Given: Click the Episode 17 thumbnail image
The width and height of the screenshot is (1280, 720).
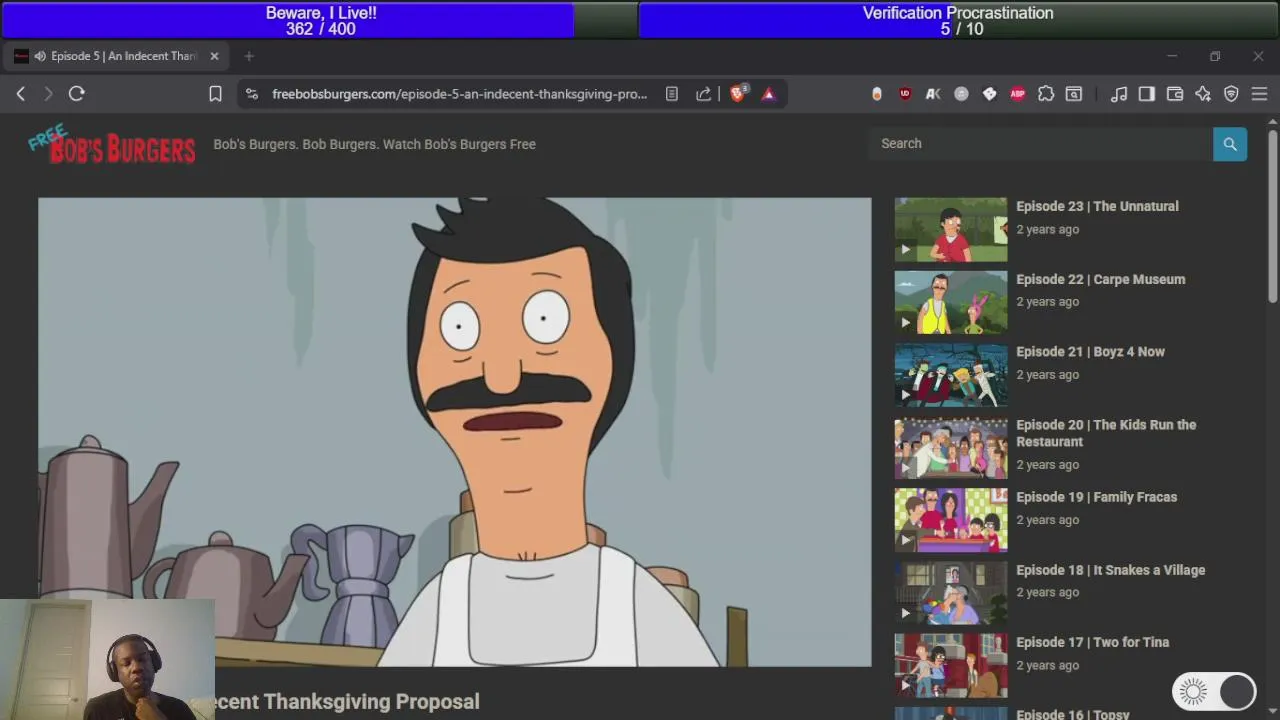Looking at the screenshot, I should [951, 666].
